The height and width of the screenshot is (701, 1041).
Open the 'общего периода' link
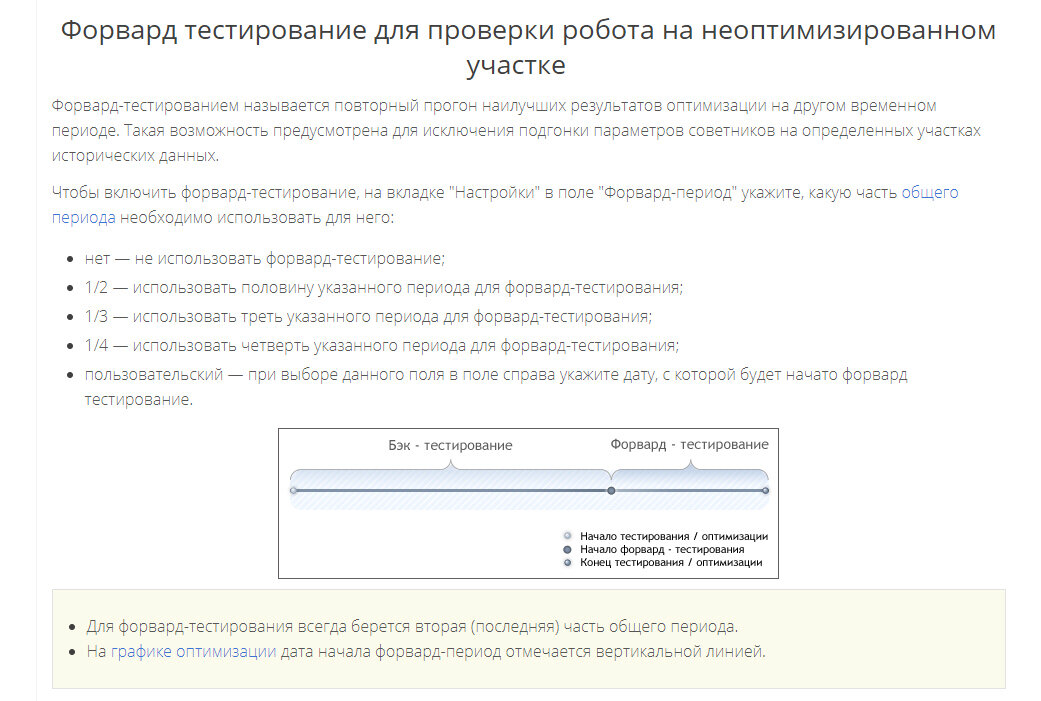point(929,193)
